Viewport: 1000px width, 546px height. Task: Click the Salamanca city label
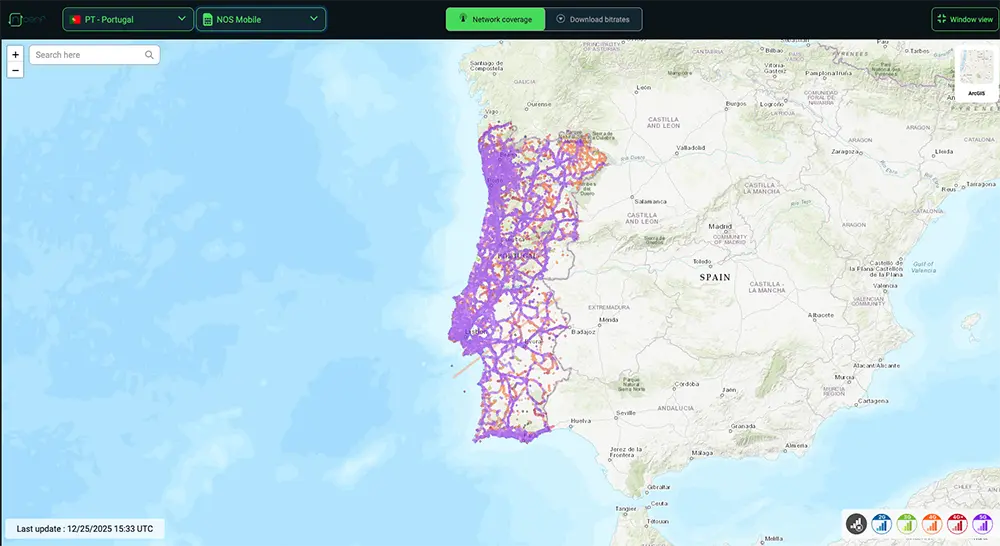click(x=651, y=202)
